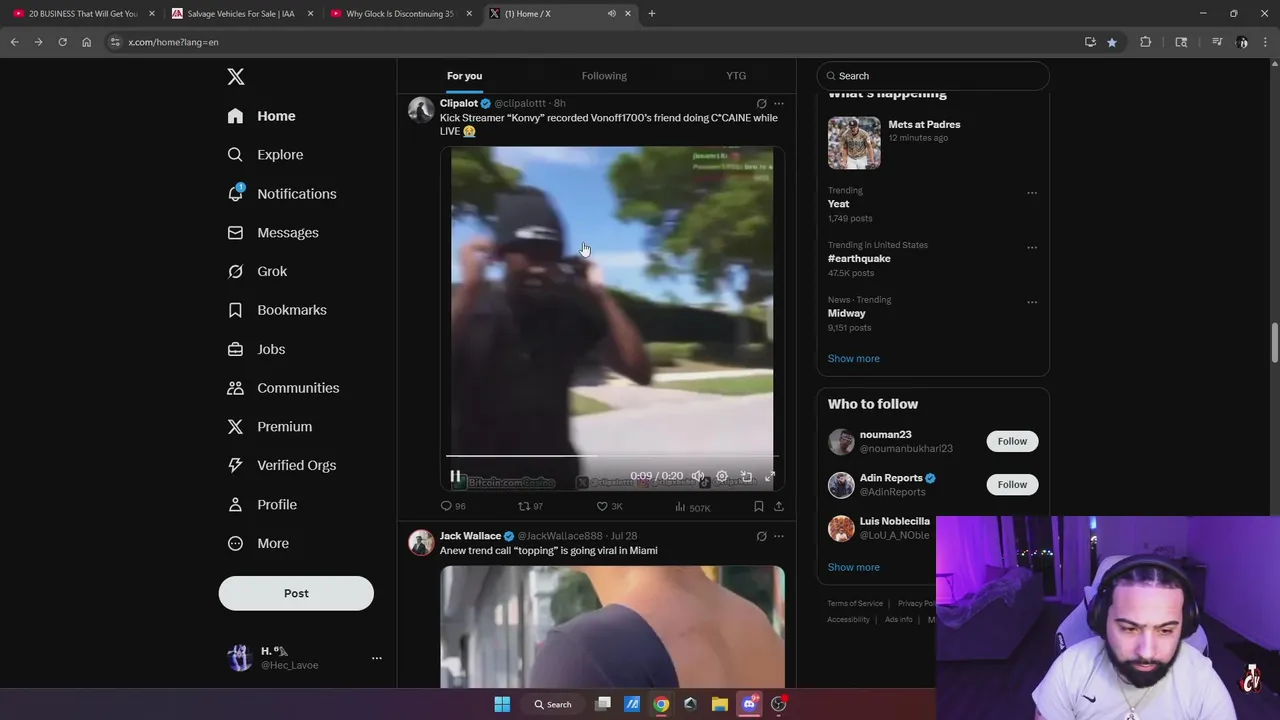Open account menu dots next to @Hec_Lavoe

coord(377,658)
